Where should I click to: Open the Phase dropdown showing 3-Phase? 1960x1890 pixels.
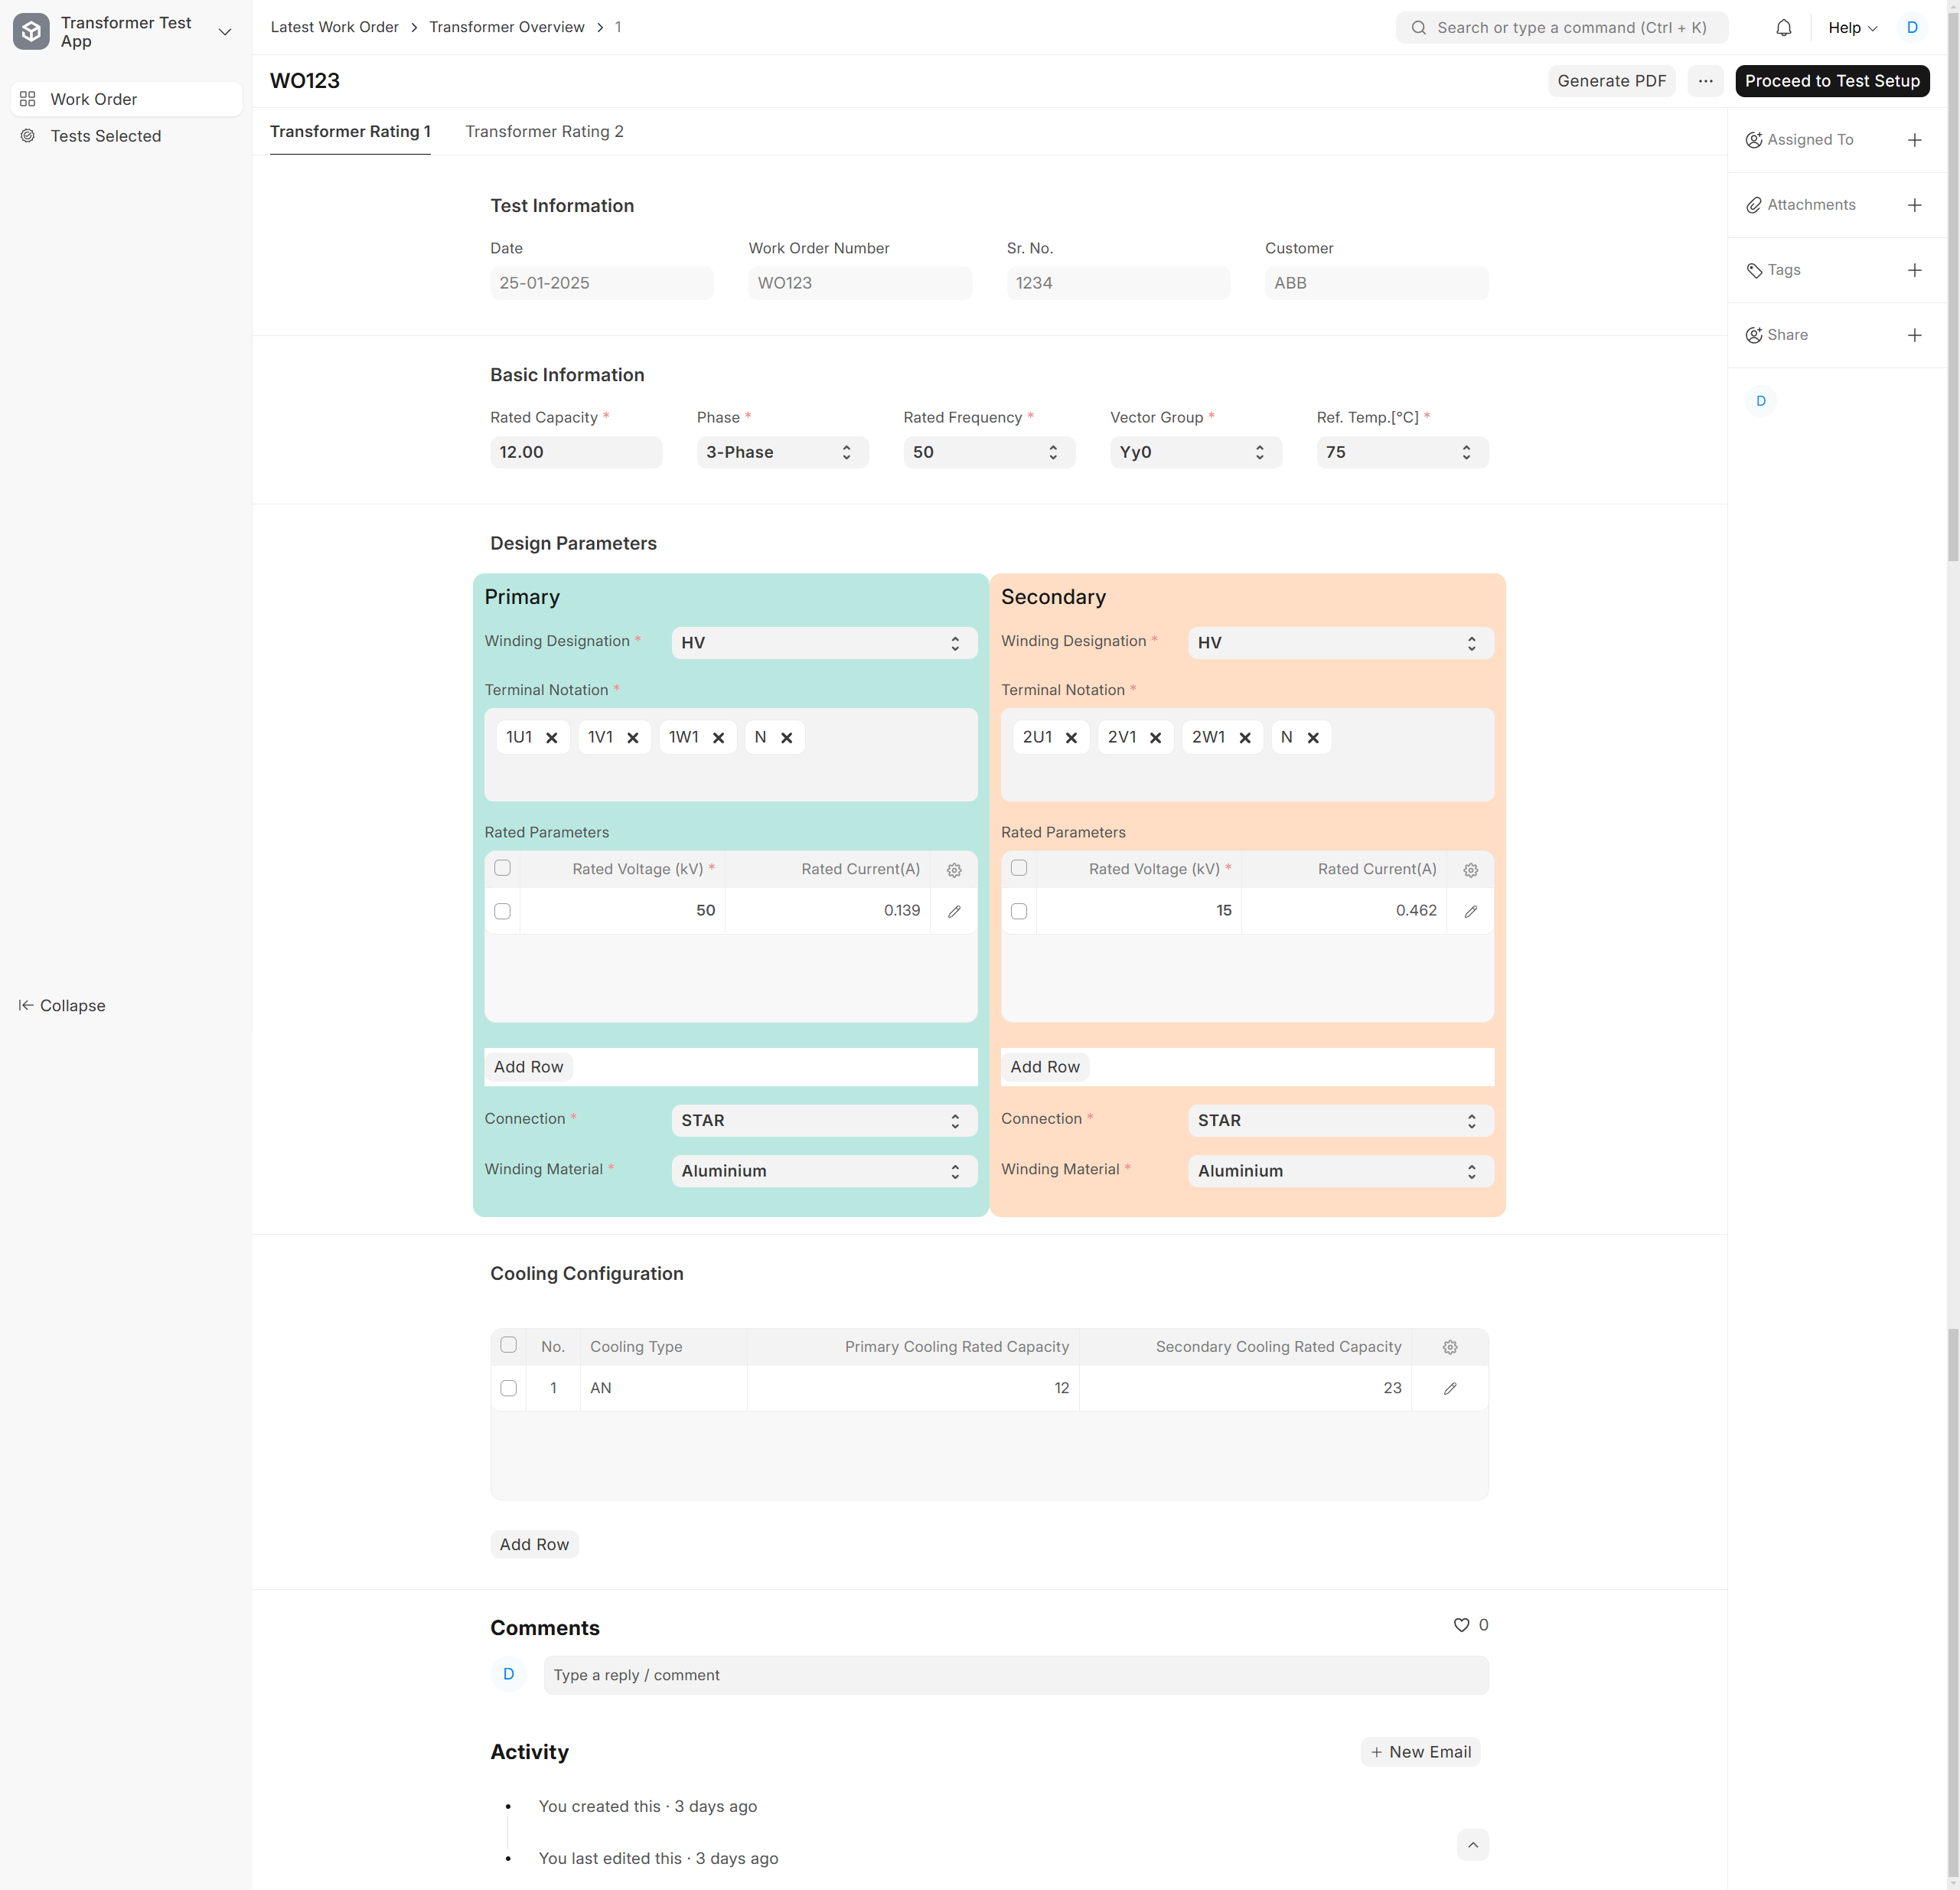pyautogui.click(x=782, y=452)
